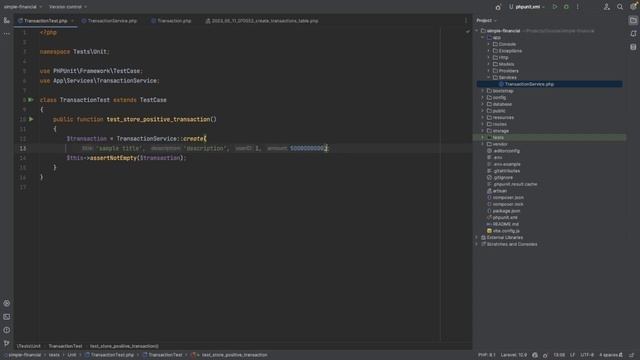This screenshot has height=360, width=640.
Task: Switch to Transaction.php tab
Action: click(171, 21)
